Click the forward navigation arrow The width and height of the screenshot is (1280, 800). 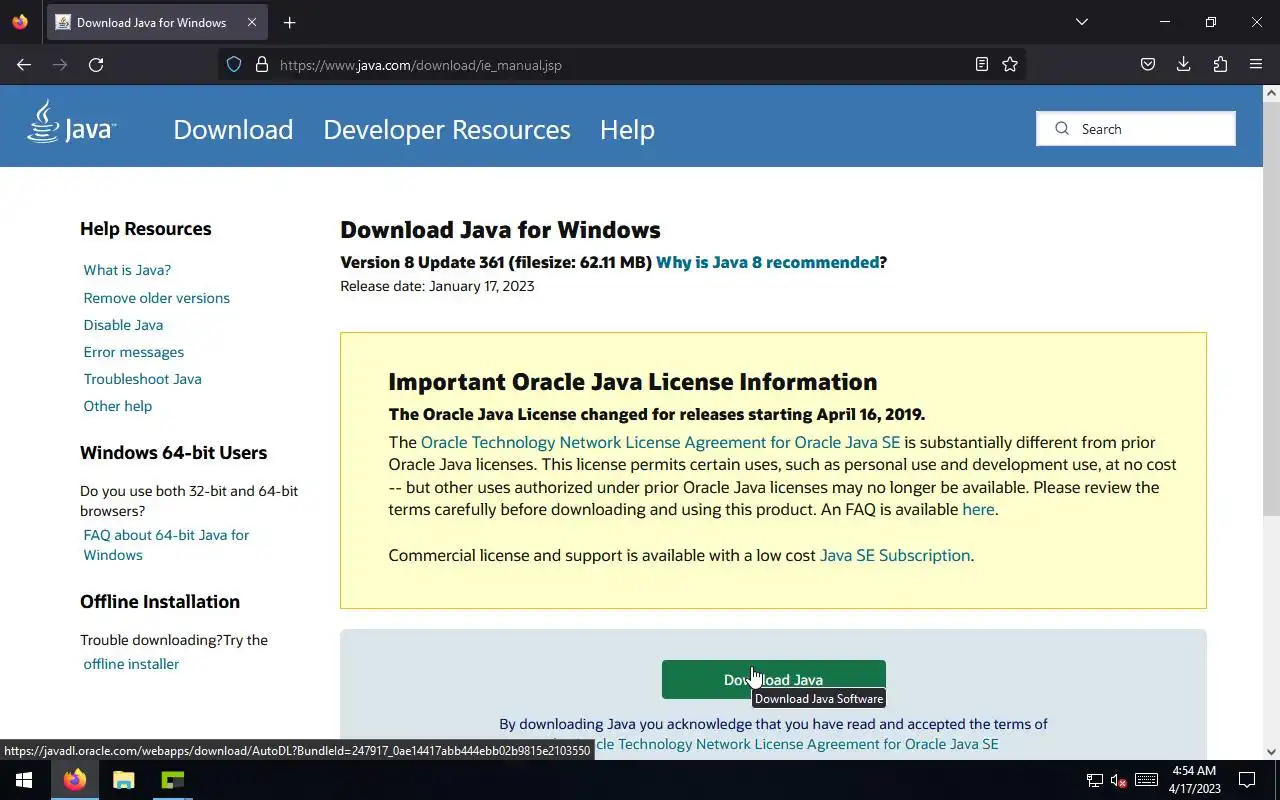click(60, 65)
